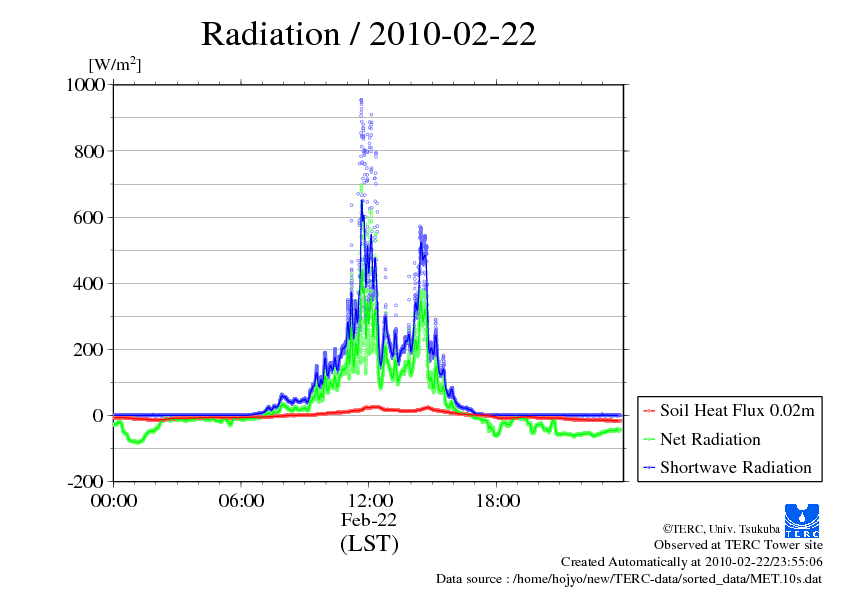Click the 'Soil Heat Flux 0.02m' legend text
Screen dimensions: 842x595
click(x=737, y=411)
